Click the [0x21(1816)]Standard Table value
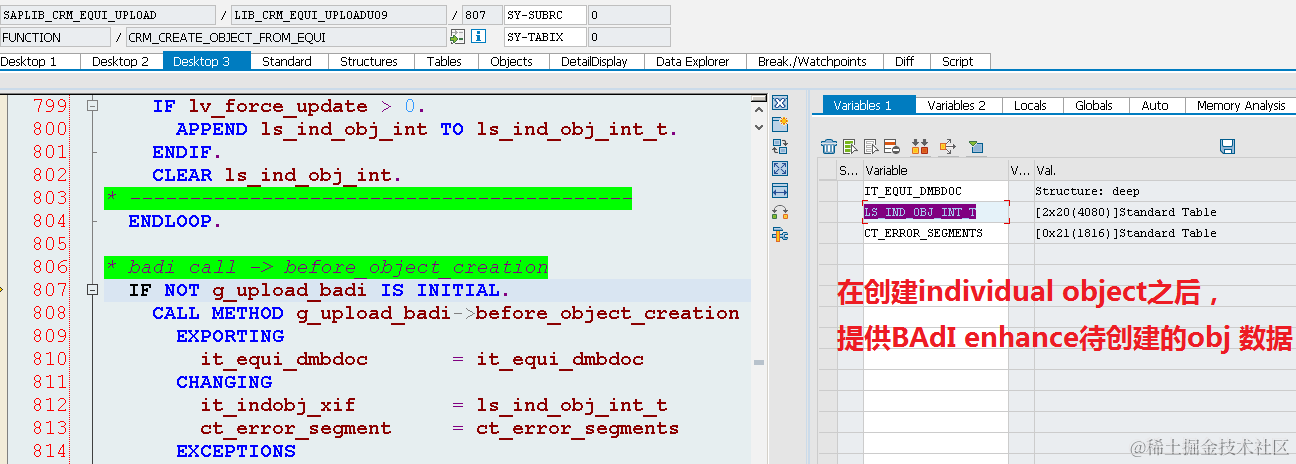This screenshot has height=464, width=1296. click(1163, 233)
